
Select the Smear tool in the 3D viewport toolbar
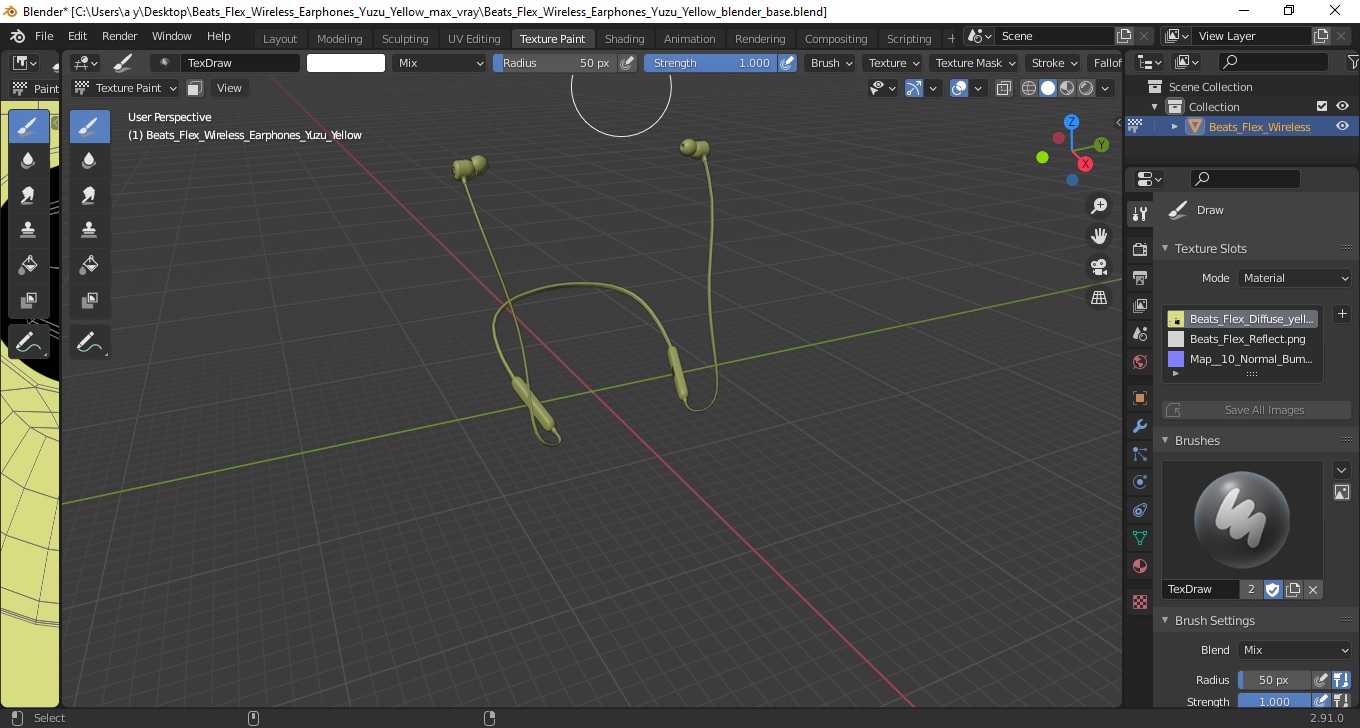point(90,195)
